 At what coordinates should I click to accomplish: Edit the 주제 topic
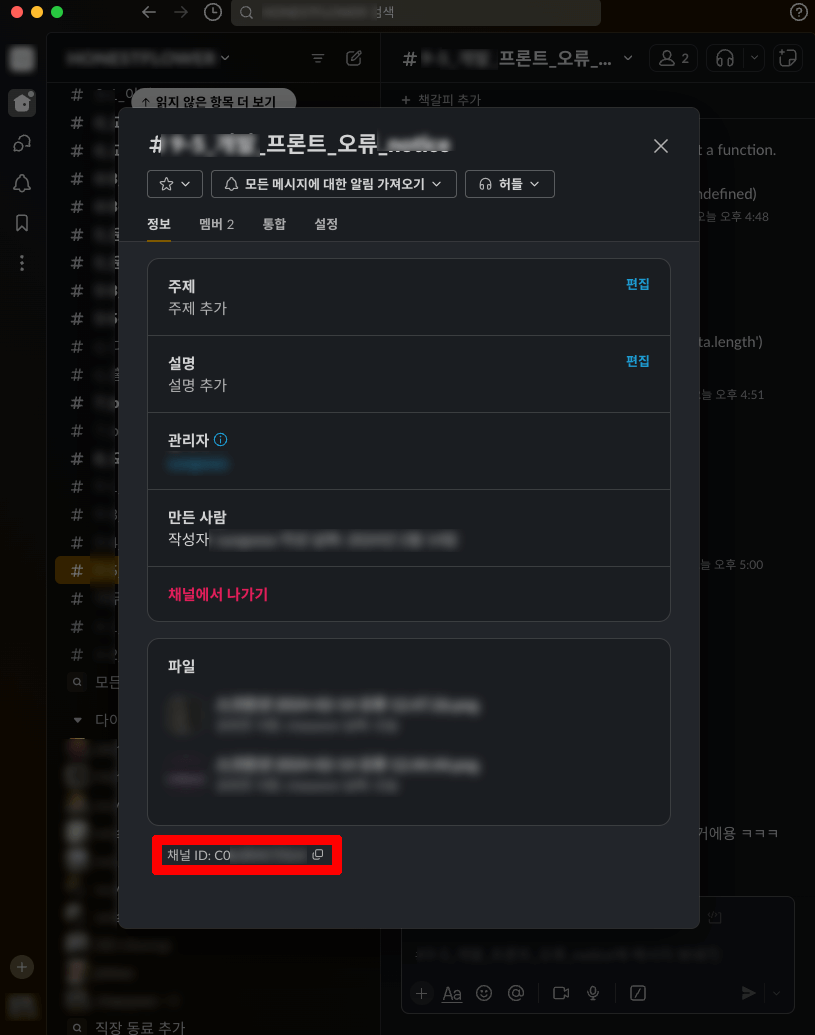pyautogui.click(x=637, y=284)
